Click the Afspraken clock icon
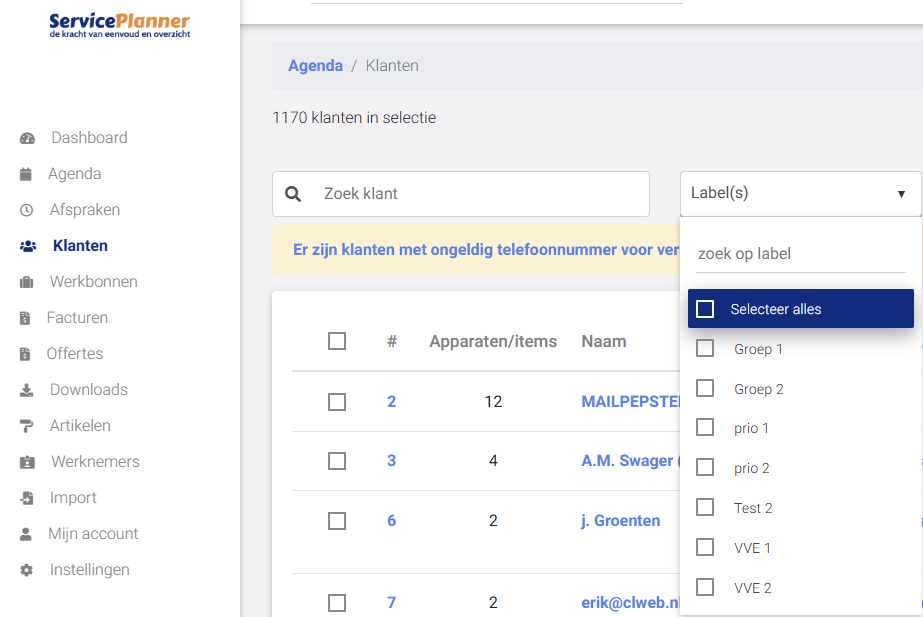Viewport: 923px width, 617px height. (27, 210)
